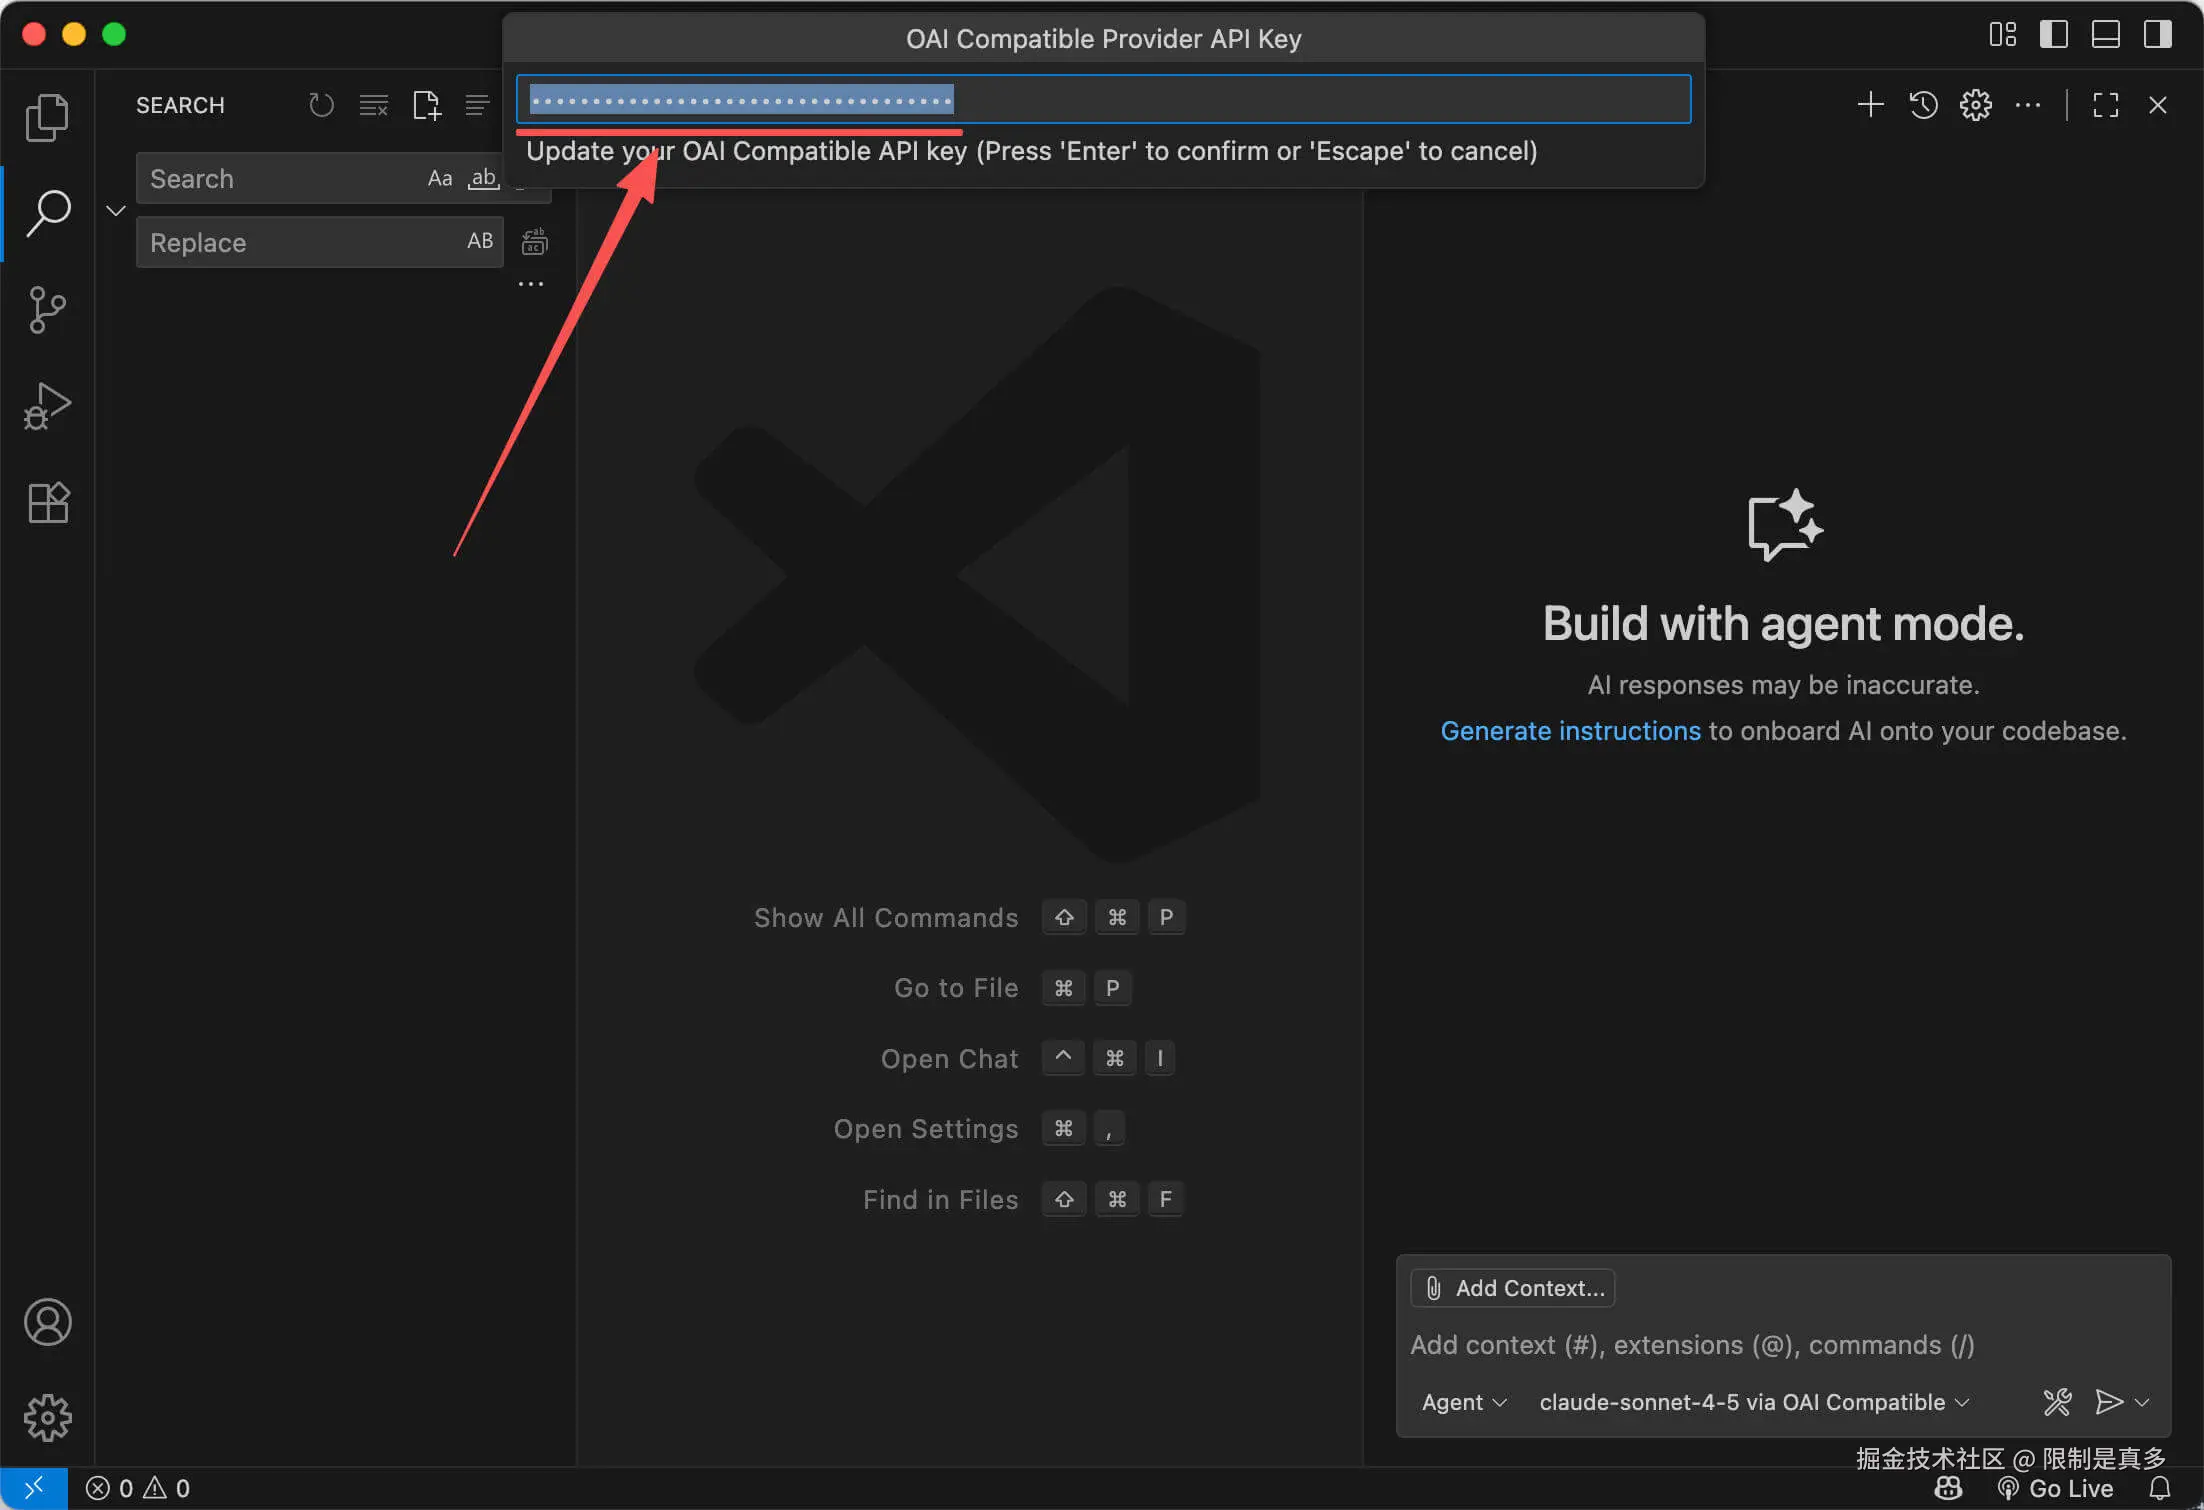Viewport: 2204px width, 1510px height.
Task: Click the new chat plus icon
Action: [1870, 105]
